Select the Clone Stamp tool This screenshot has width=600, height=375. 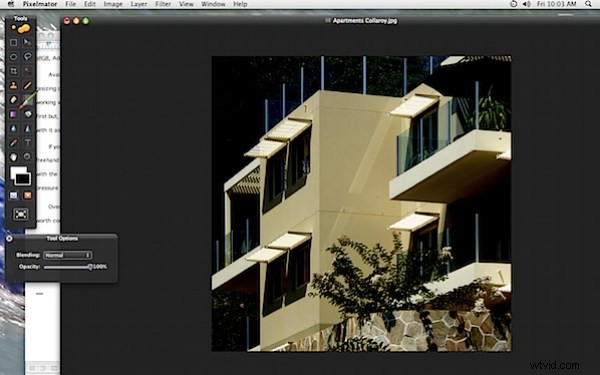[x=13, y=85]
